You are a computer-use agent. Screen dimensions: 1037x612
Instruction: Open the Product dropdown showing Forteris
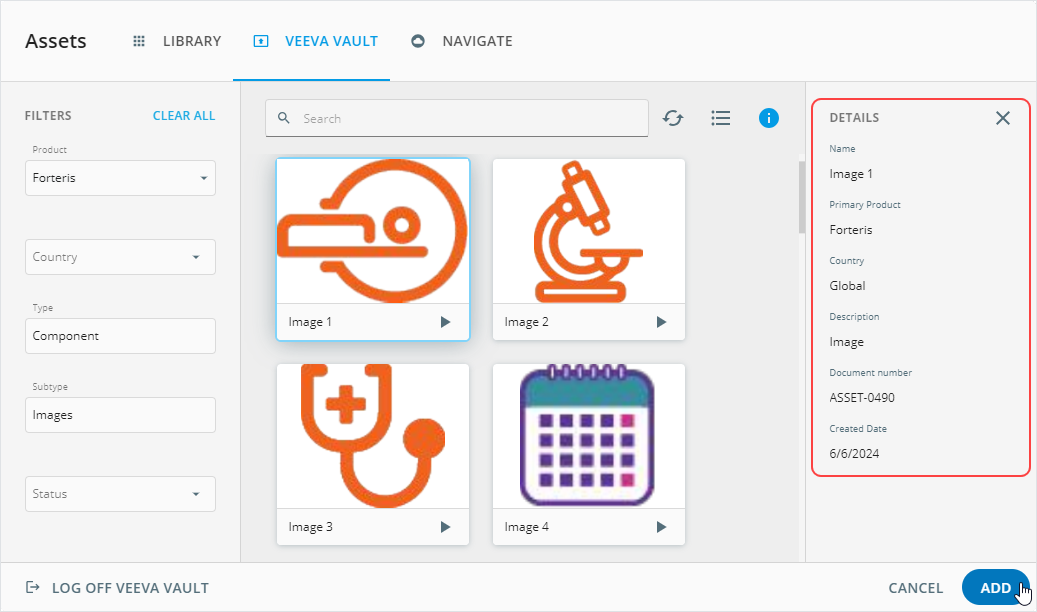point(120,178)
